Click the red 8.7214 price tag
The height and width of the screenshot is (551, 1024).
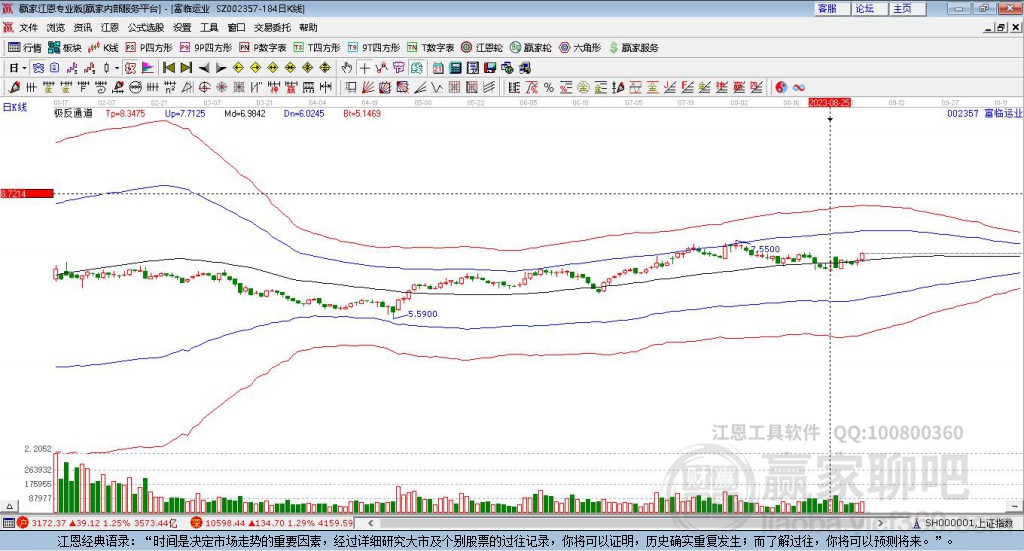[27, 193]
